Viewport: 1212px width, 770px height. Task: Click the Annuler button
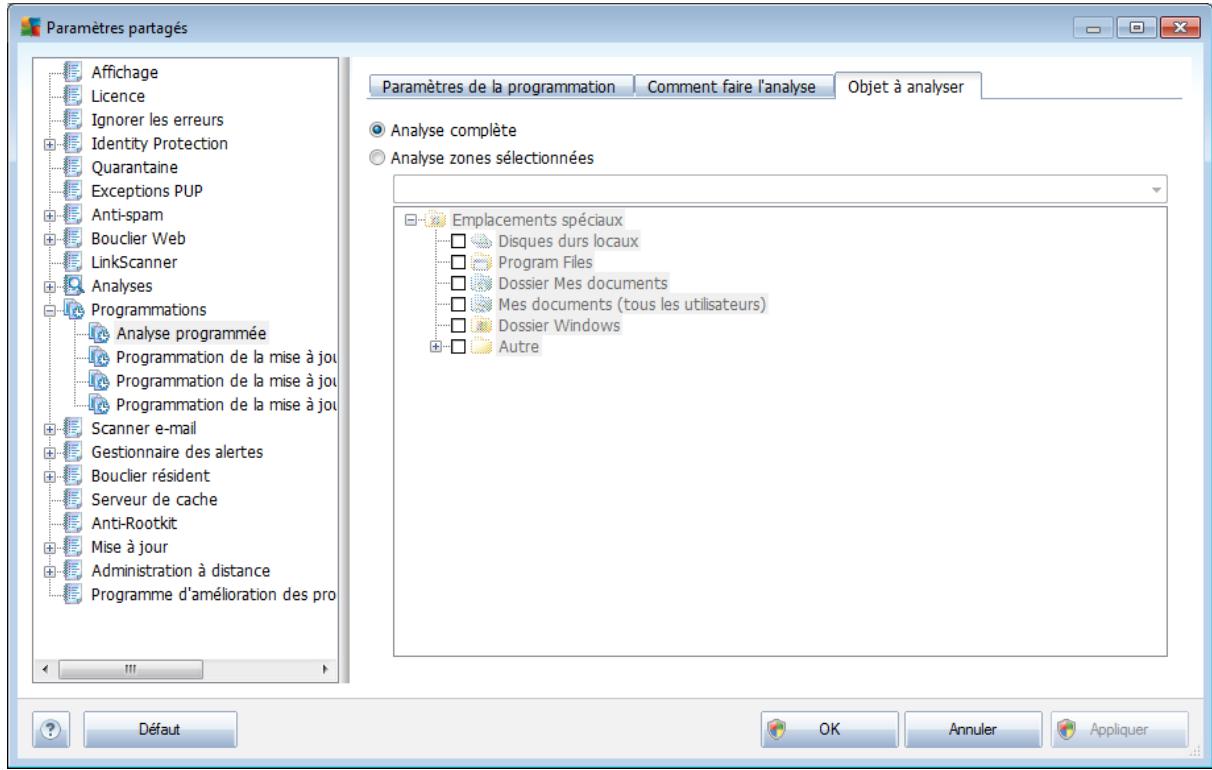973,730
